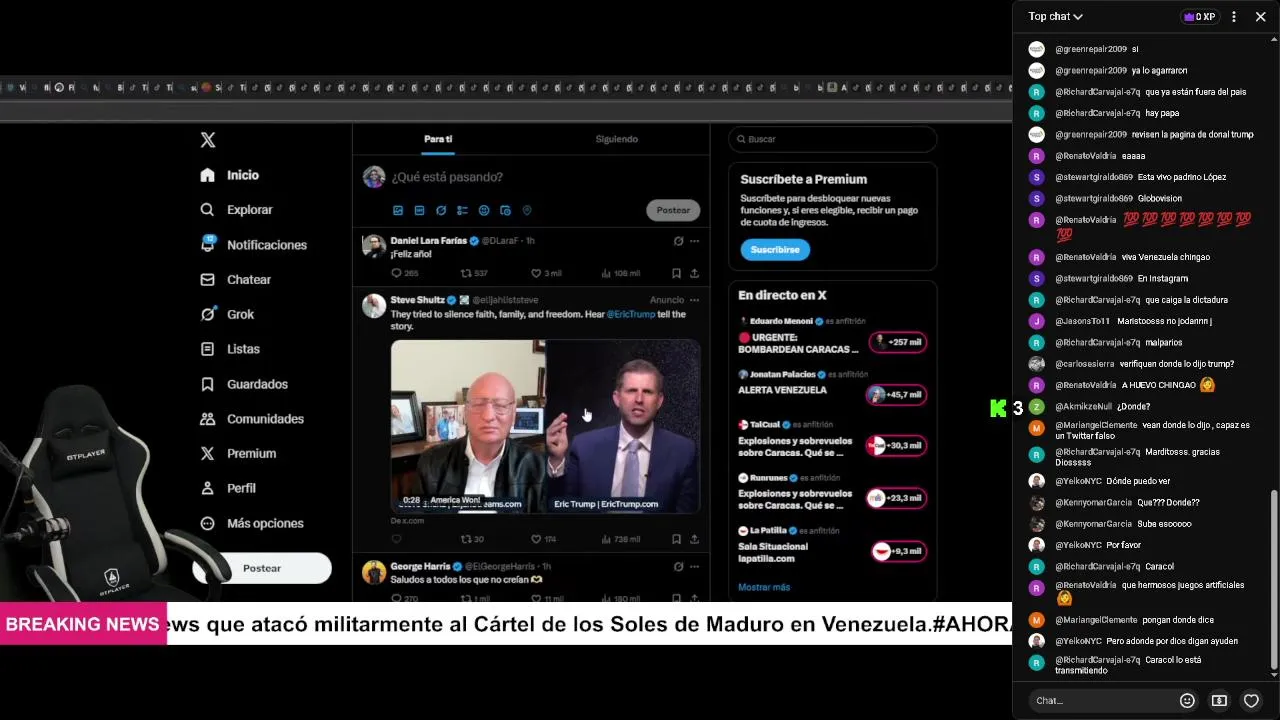
Task: Open the chat three-dot options menu
Action: pos(1234,17)
